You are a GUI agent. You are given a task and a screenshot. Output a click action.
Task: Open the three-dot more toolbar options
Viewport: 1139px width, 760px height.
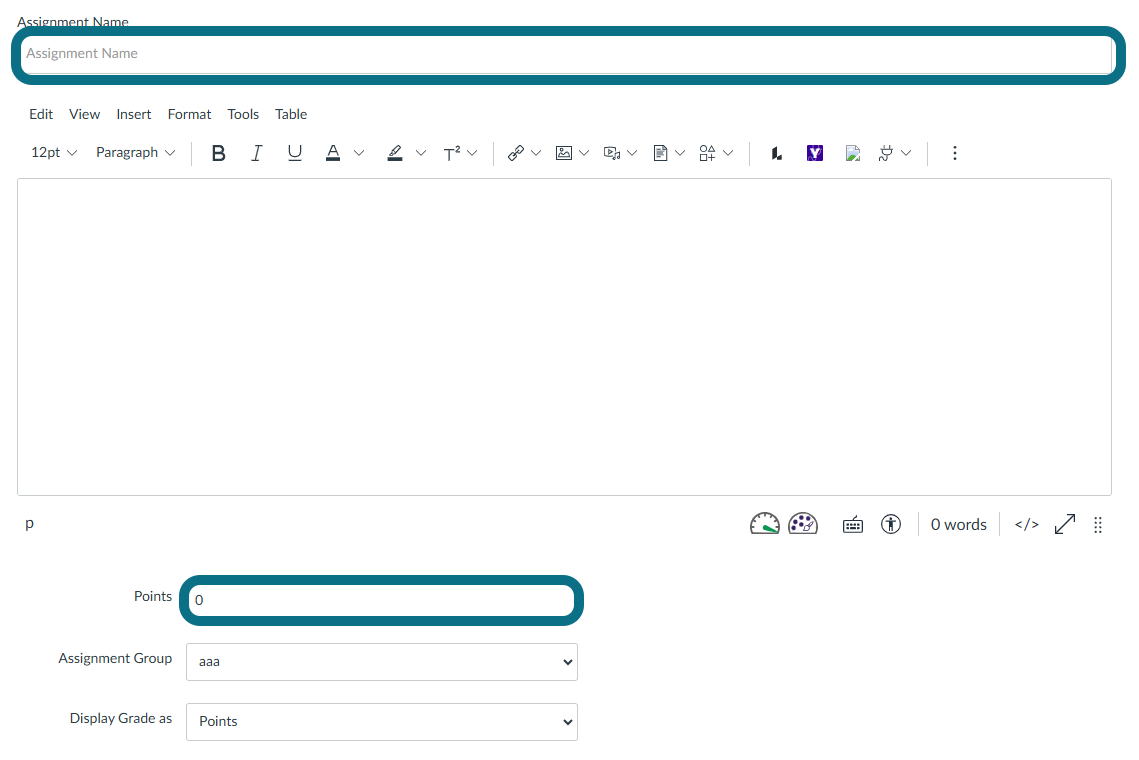click(954, 153)
